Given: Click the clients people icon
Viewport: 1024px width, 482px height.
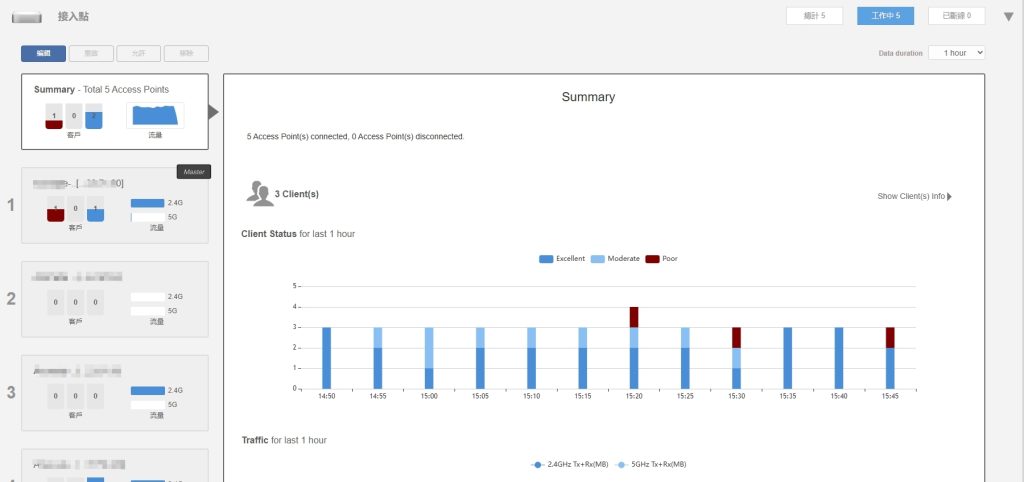Looking at the screenshot, I should coord(260,194).
